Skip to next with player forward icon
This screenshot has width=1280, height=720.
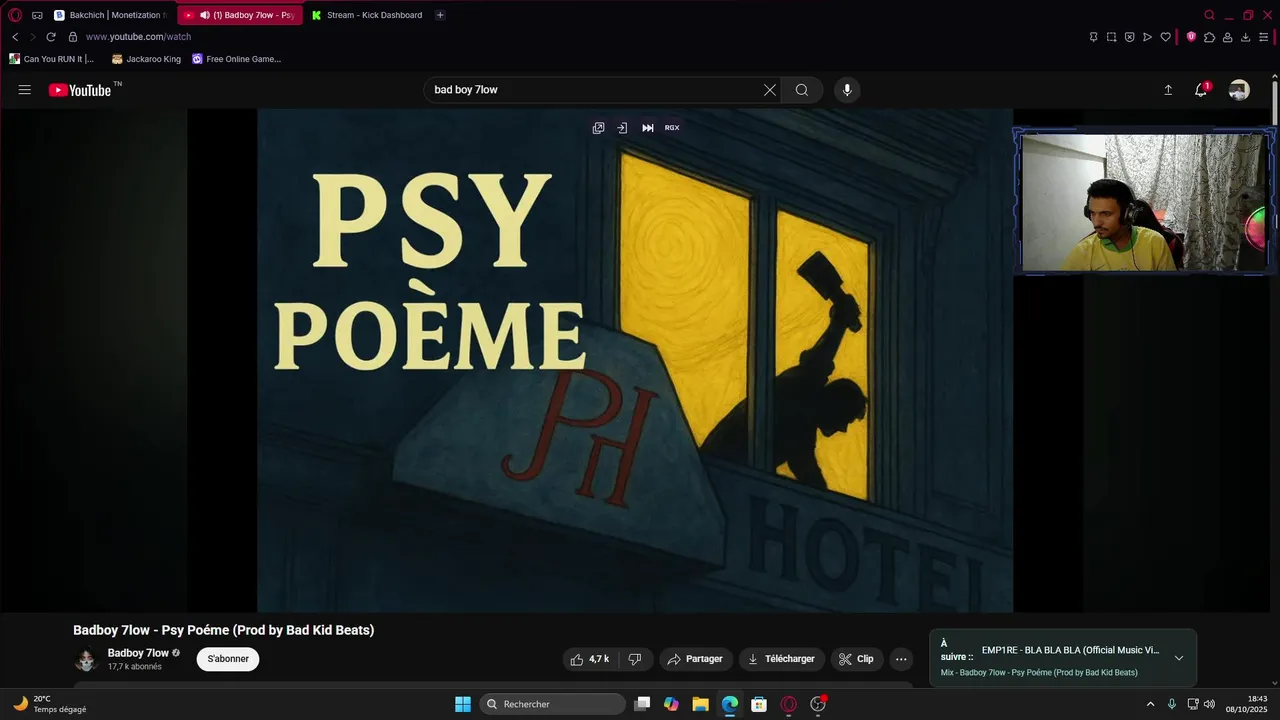647,128
